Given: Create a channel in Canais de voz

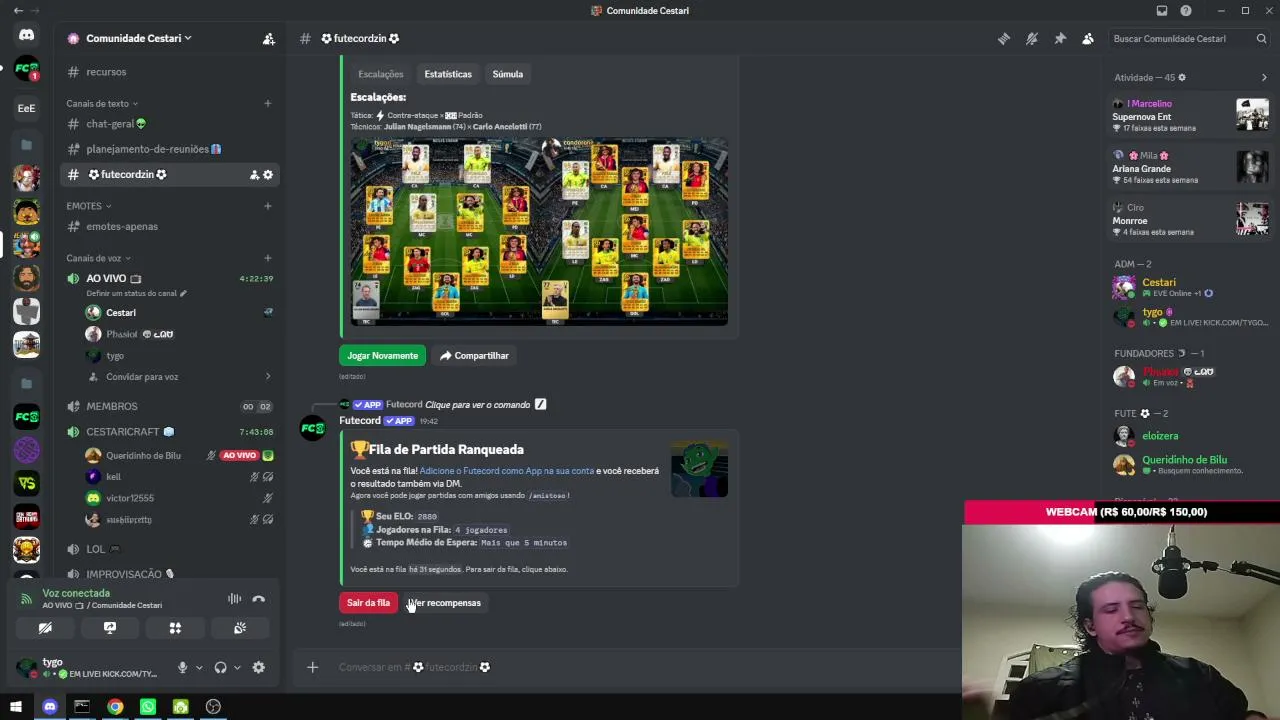Looking at the screenshot, I should pyautogui.click(x=267, y=258).
